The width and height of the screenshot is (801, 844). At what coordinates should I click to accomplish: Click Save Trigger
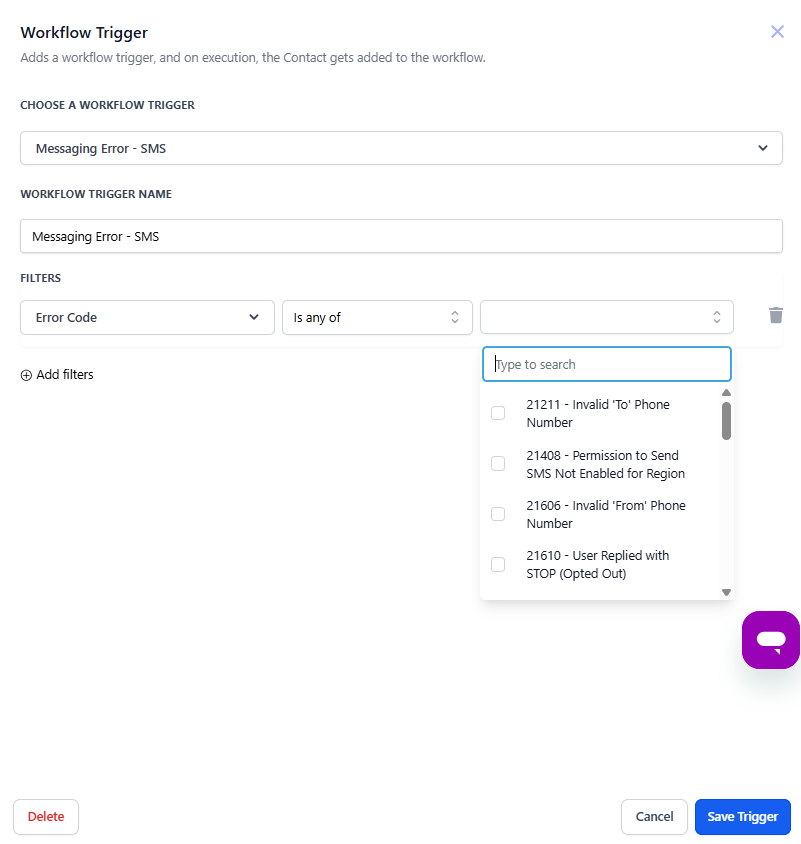742,816
